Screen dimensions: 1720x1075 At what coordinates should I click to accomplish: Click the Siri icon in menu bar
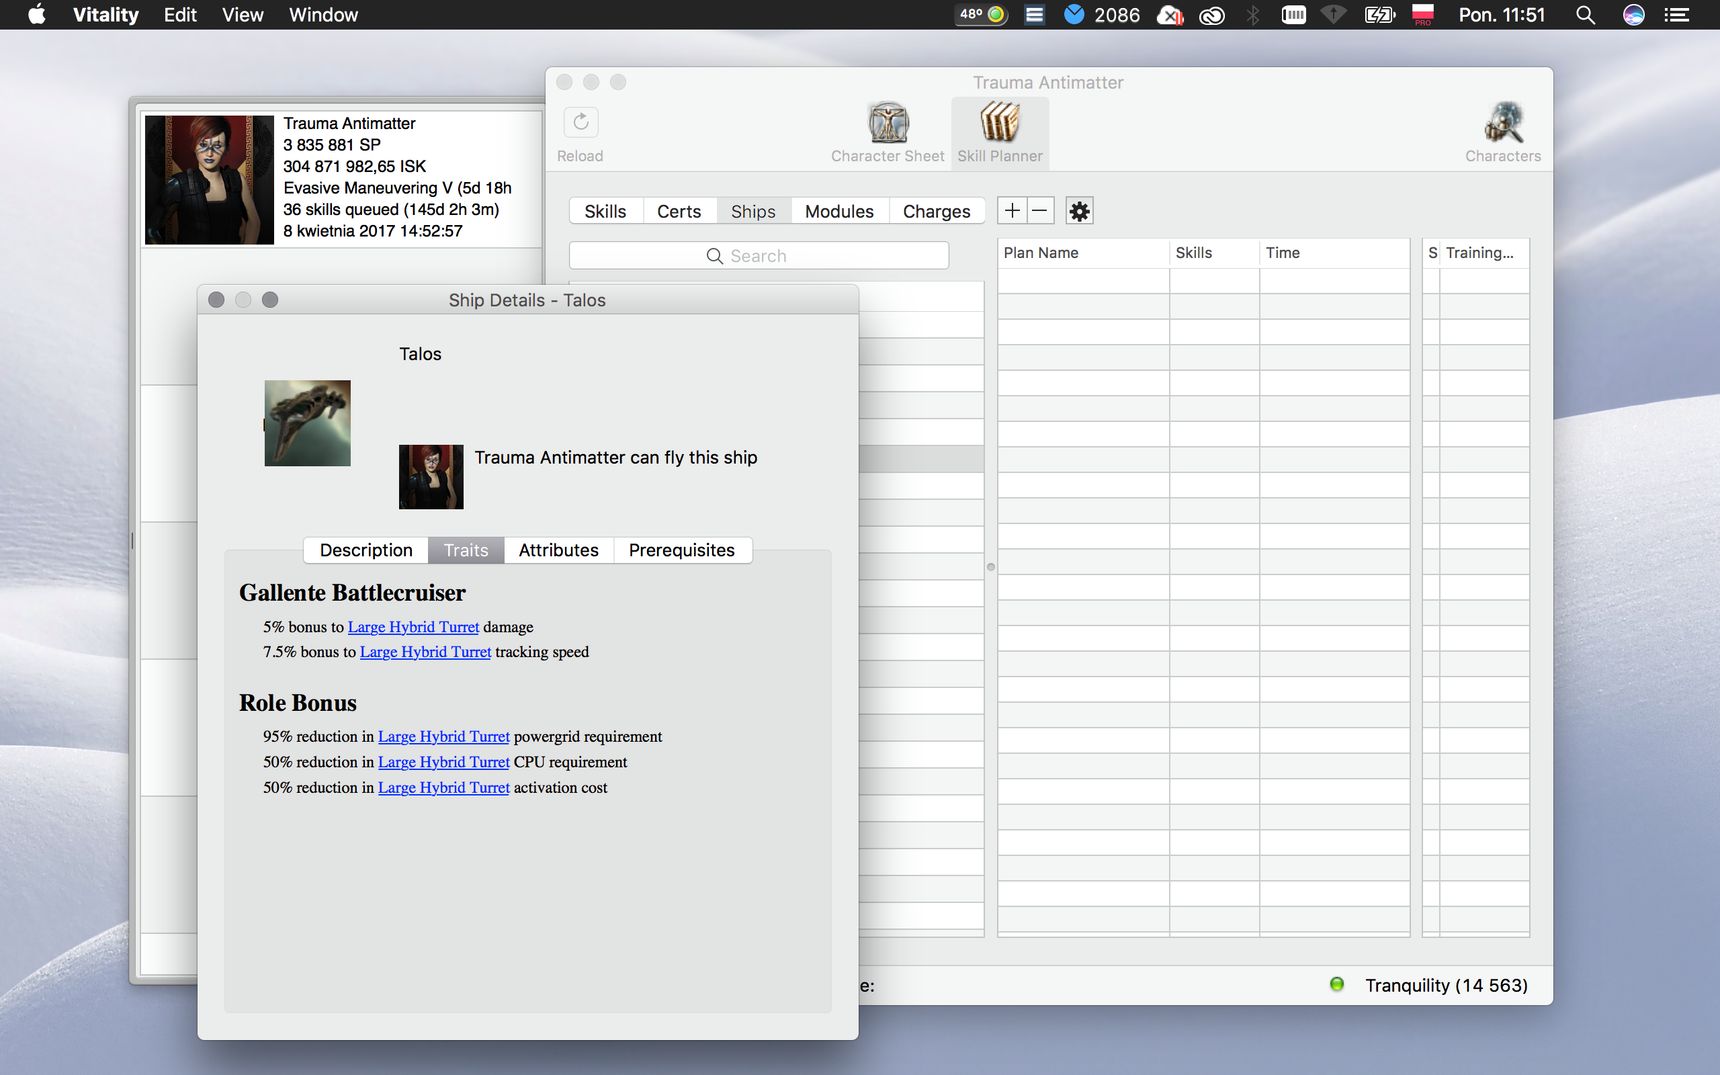coord(1633,15)
